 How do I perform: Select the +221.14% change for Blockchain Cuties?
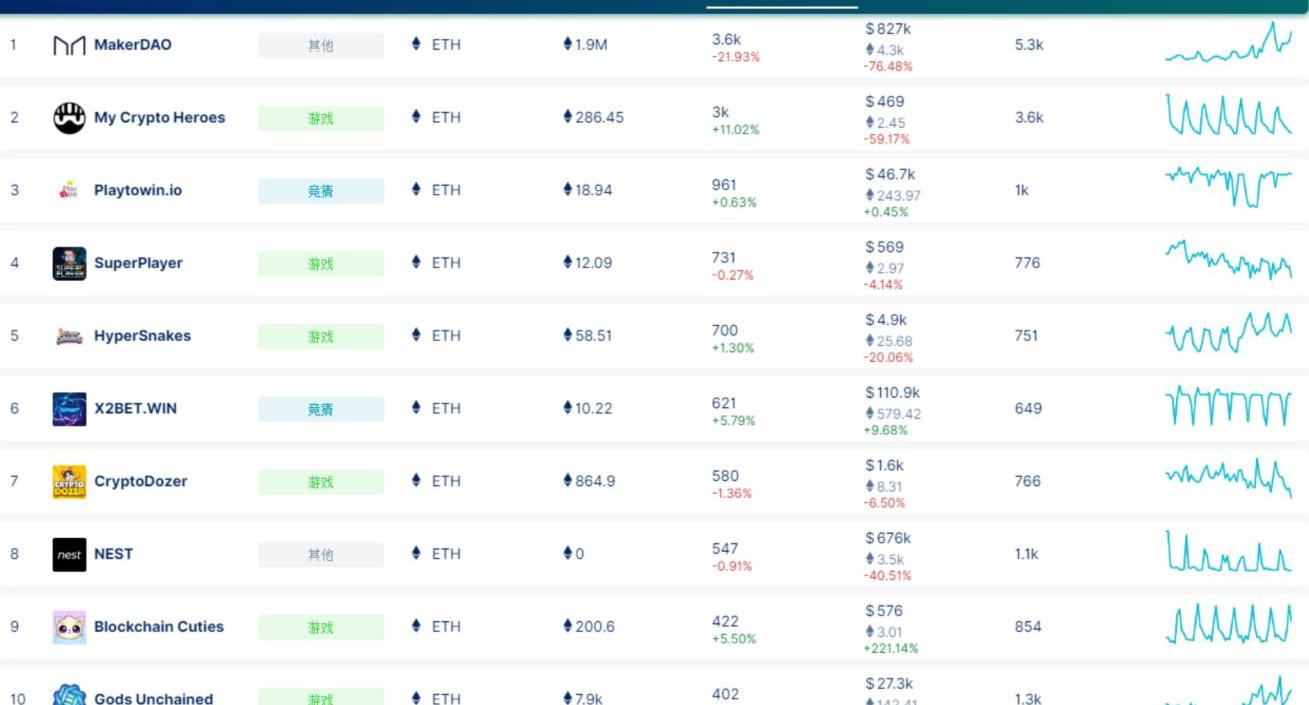[x=891, y=649]
